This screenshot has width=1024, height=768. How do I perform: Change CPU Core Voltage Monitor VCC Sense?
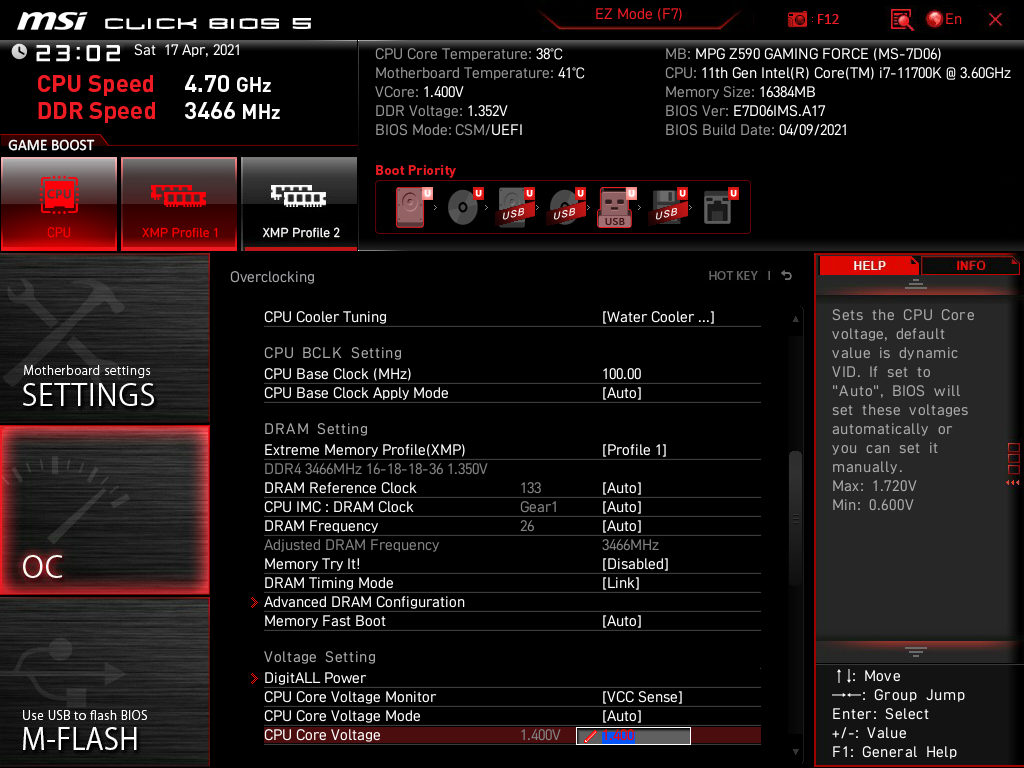642,697
